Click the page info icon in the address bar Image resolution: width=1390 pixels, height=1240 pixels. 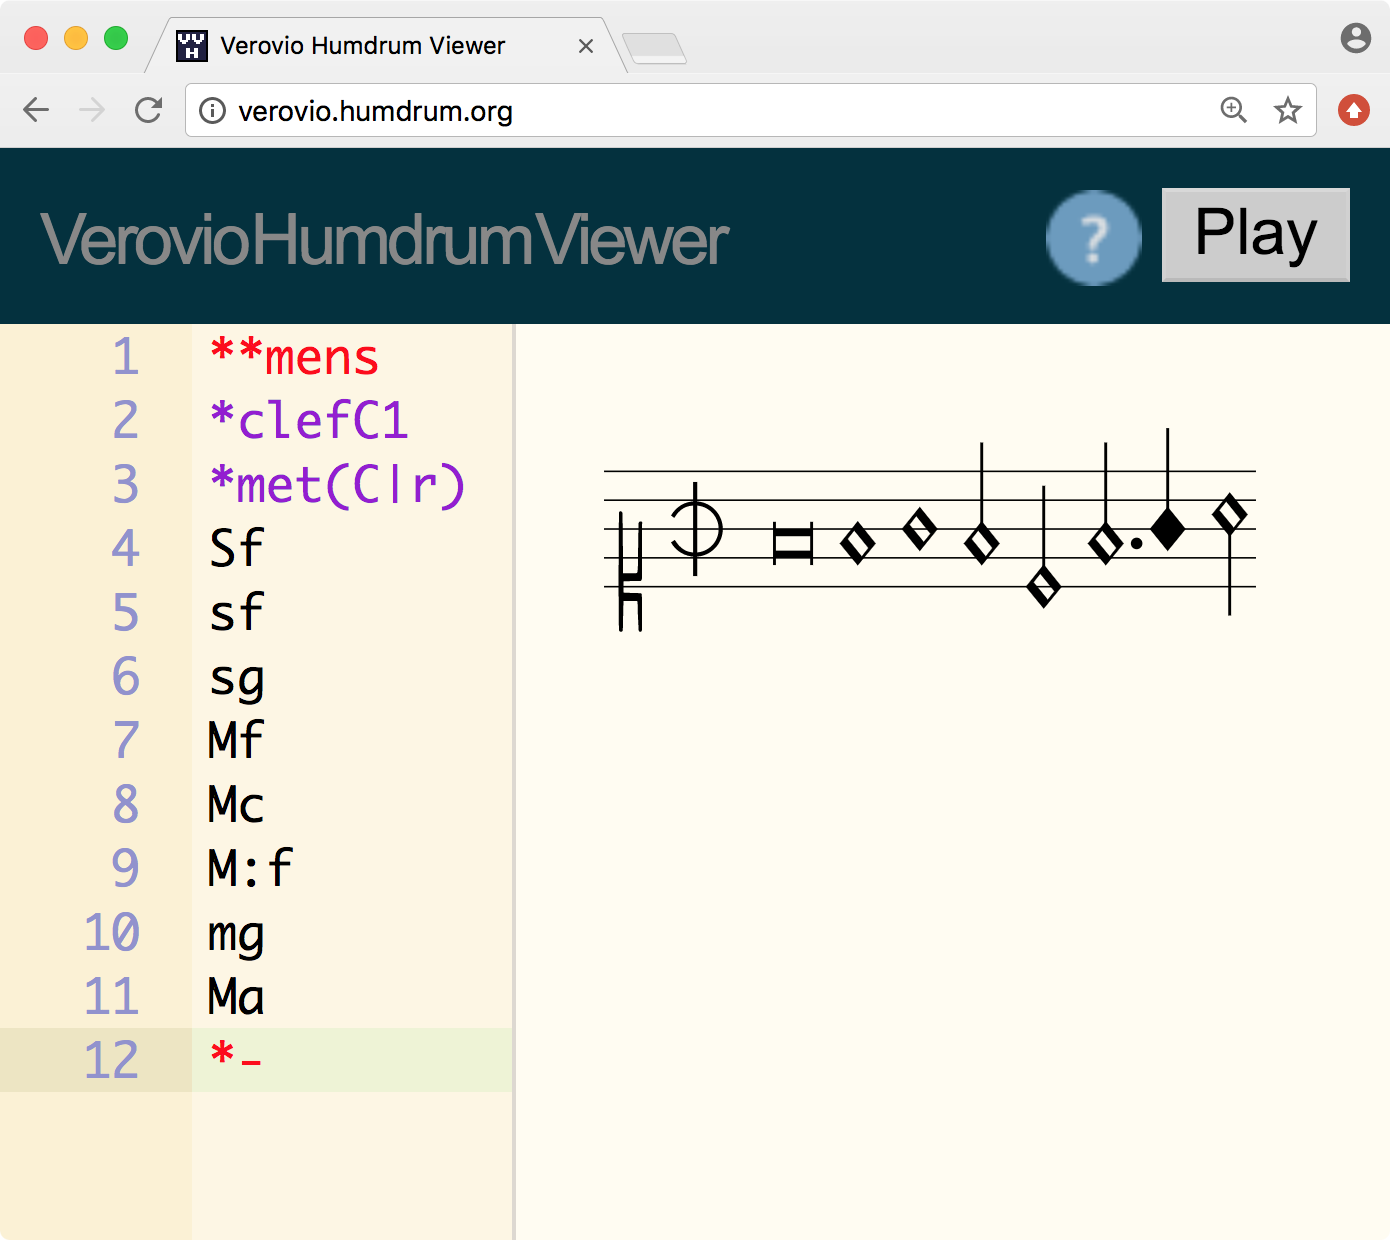click(212, 111)
